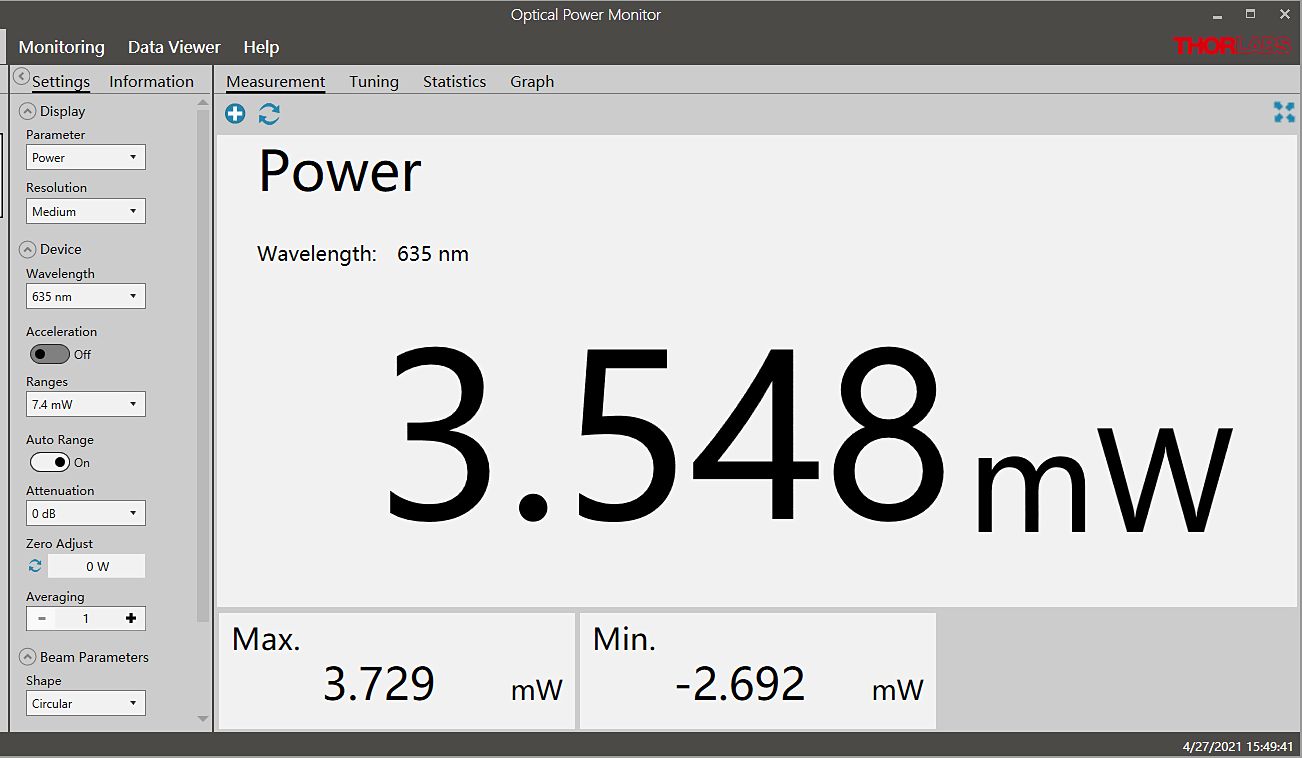Viewport: 1302px width, 758px height.
Task: Switch to the Statistics tab
Action: click(454, 82)
